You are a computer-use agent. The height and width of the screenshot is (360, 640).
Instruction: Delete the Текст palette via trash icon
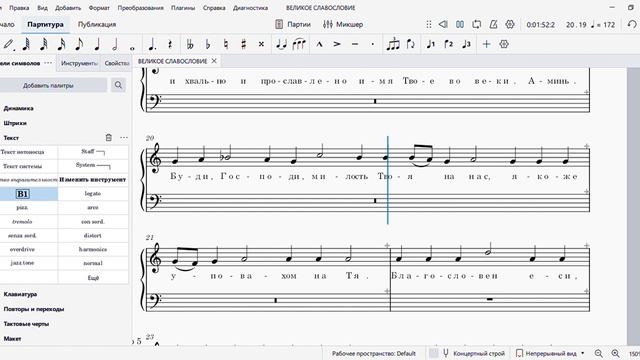tap(109, 138)
